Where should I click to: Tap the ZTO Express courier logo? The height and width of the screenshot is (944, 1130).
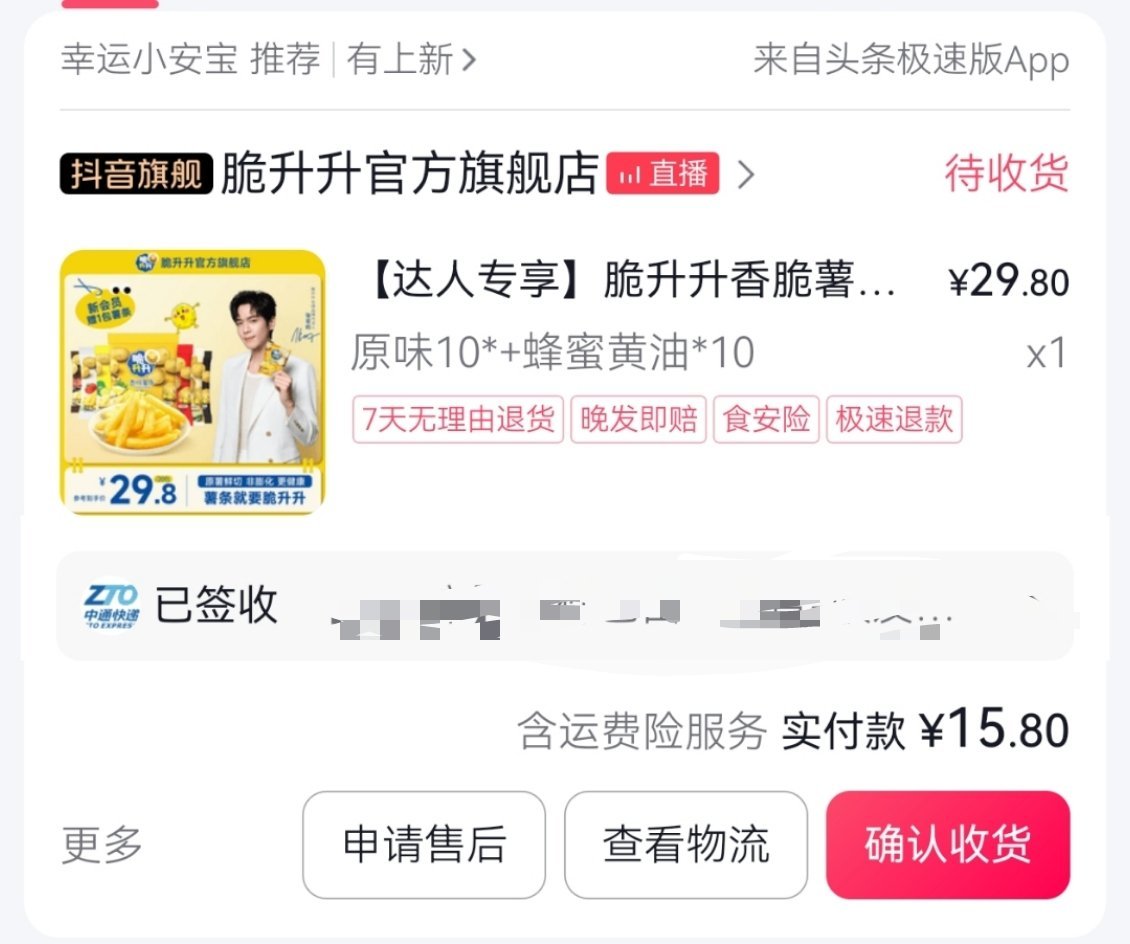tap(111, 606)
